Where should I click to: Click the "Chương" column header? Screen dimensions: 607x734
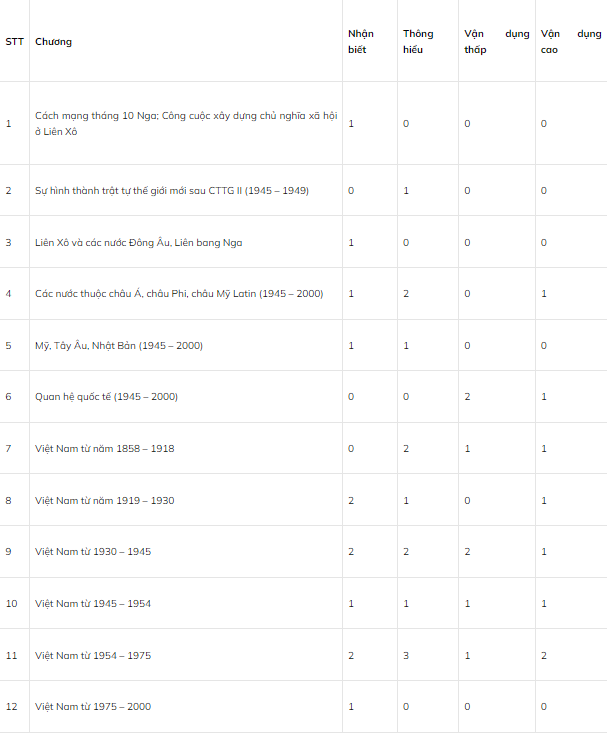pyautogui.click(x=54, y=42)
